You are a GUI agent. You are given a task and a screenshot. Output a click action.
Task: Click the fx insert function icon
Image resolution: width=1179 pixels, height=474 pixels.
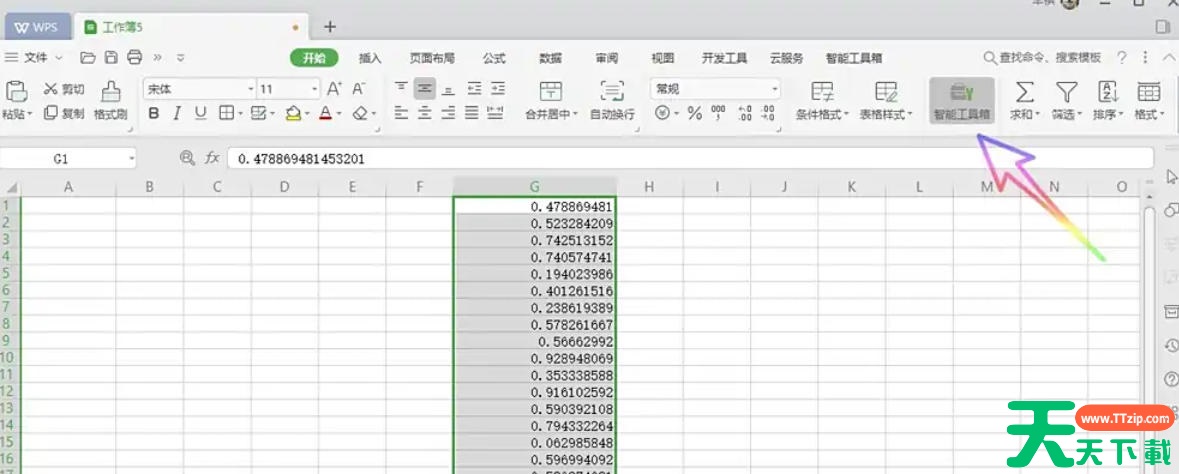pos(212,158)
